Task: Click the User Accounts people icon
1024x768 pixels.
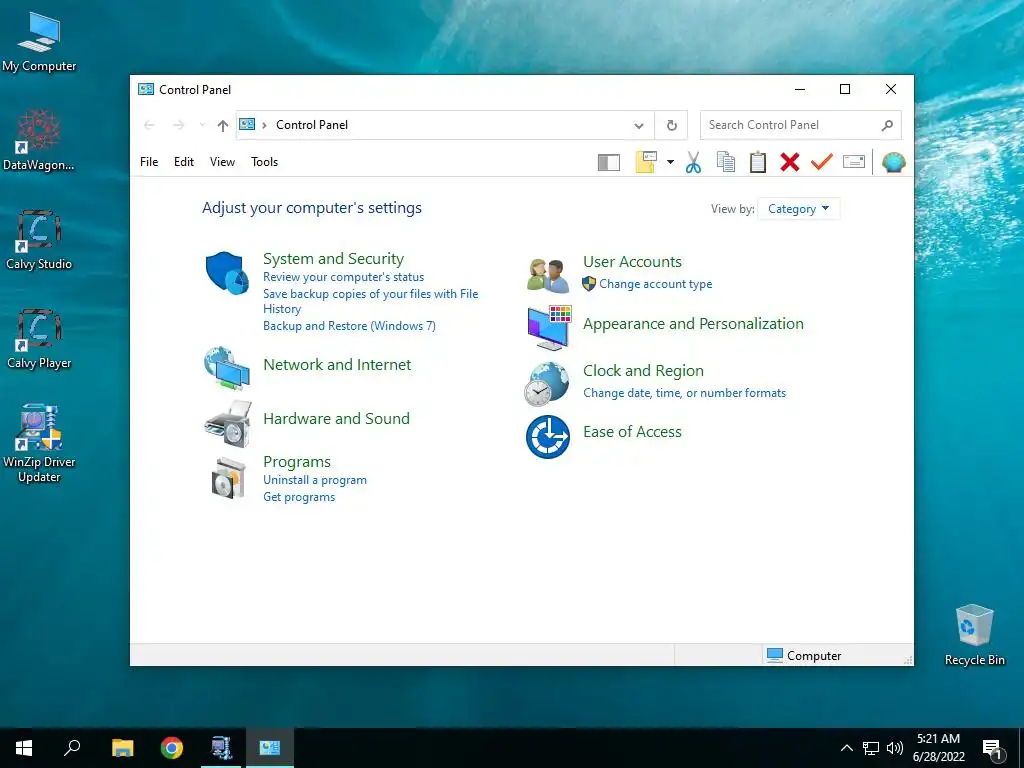Action: pyautogui.click(x=548, y=275)
